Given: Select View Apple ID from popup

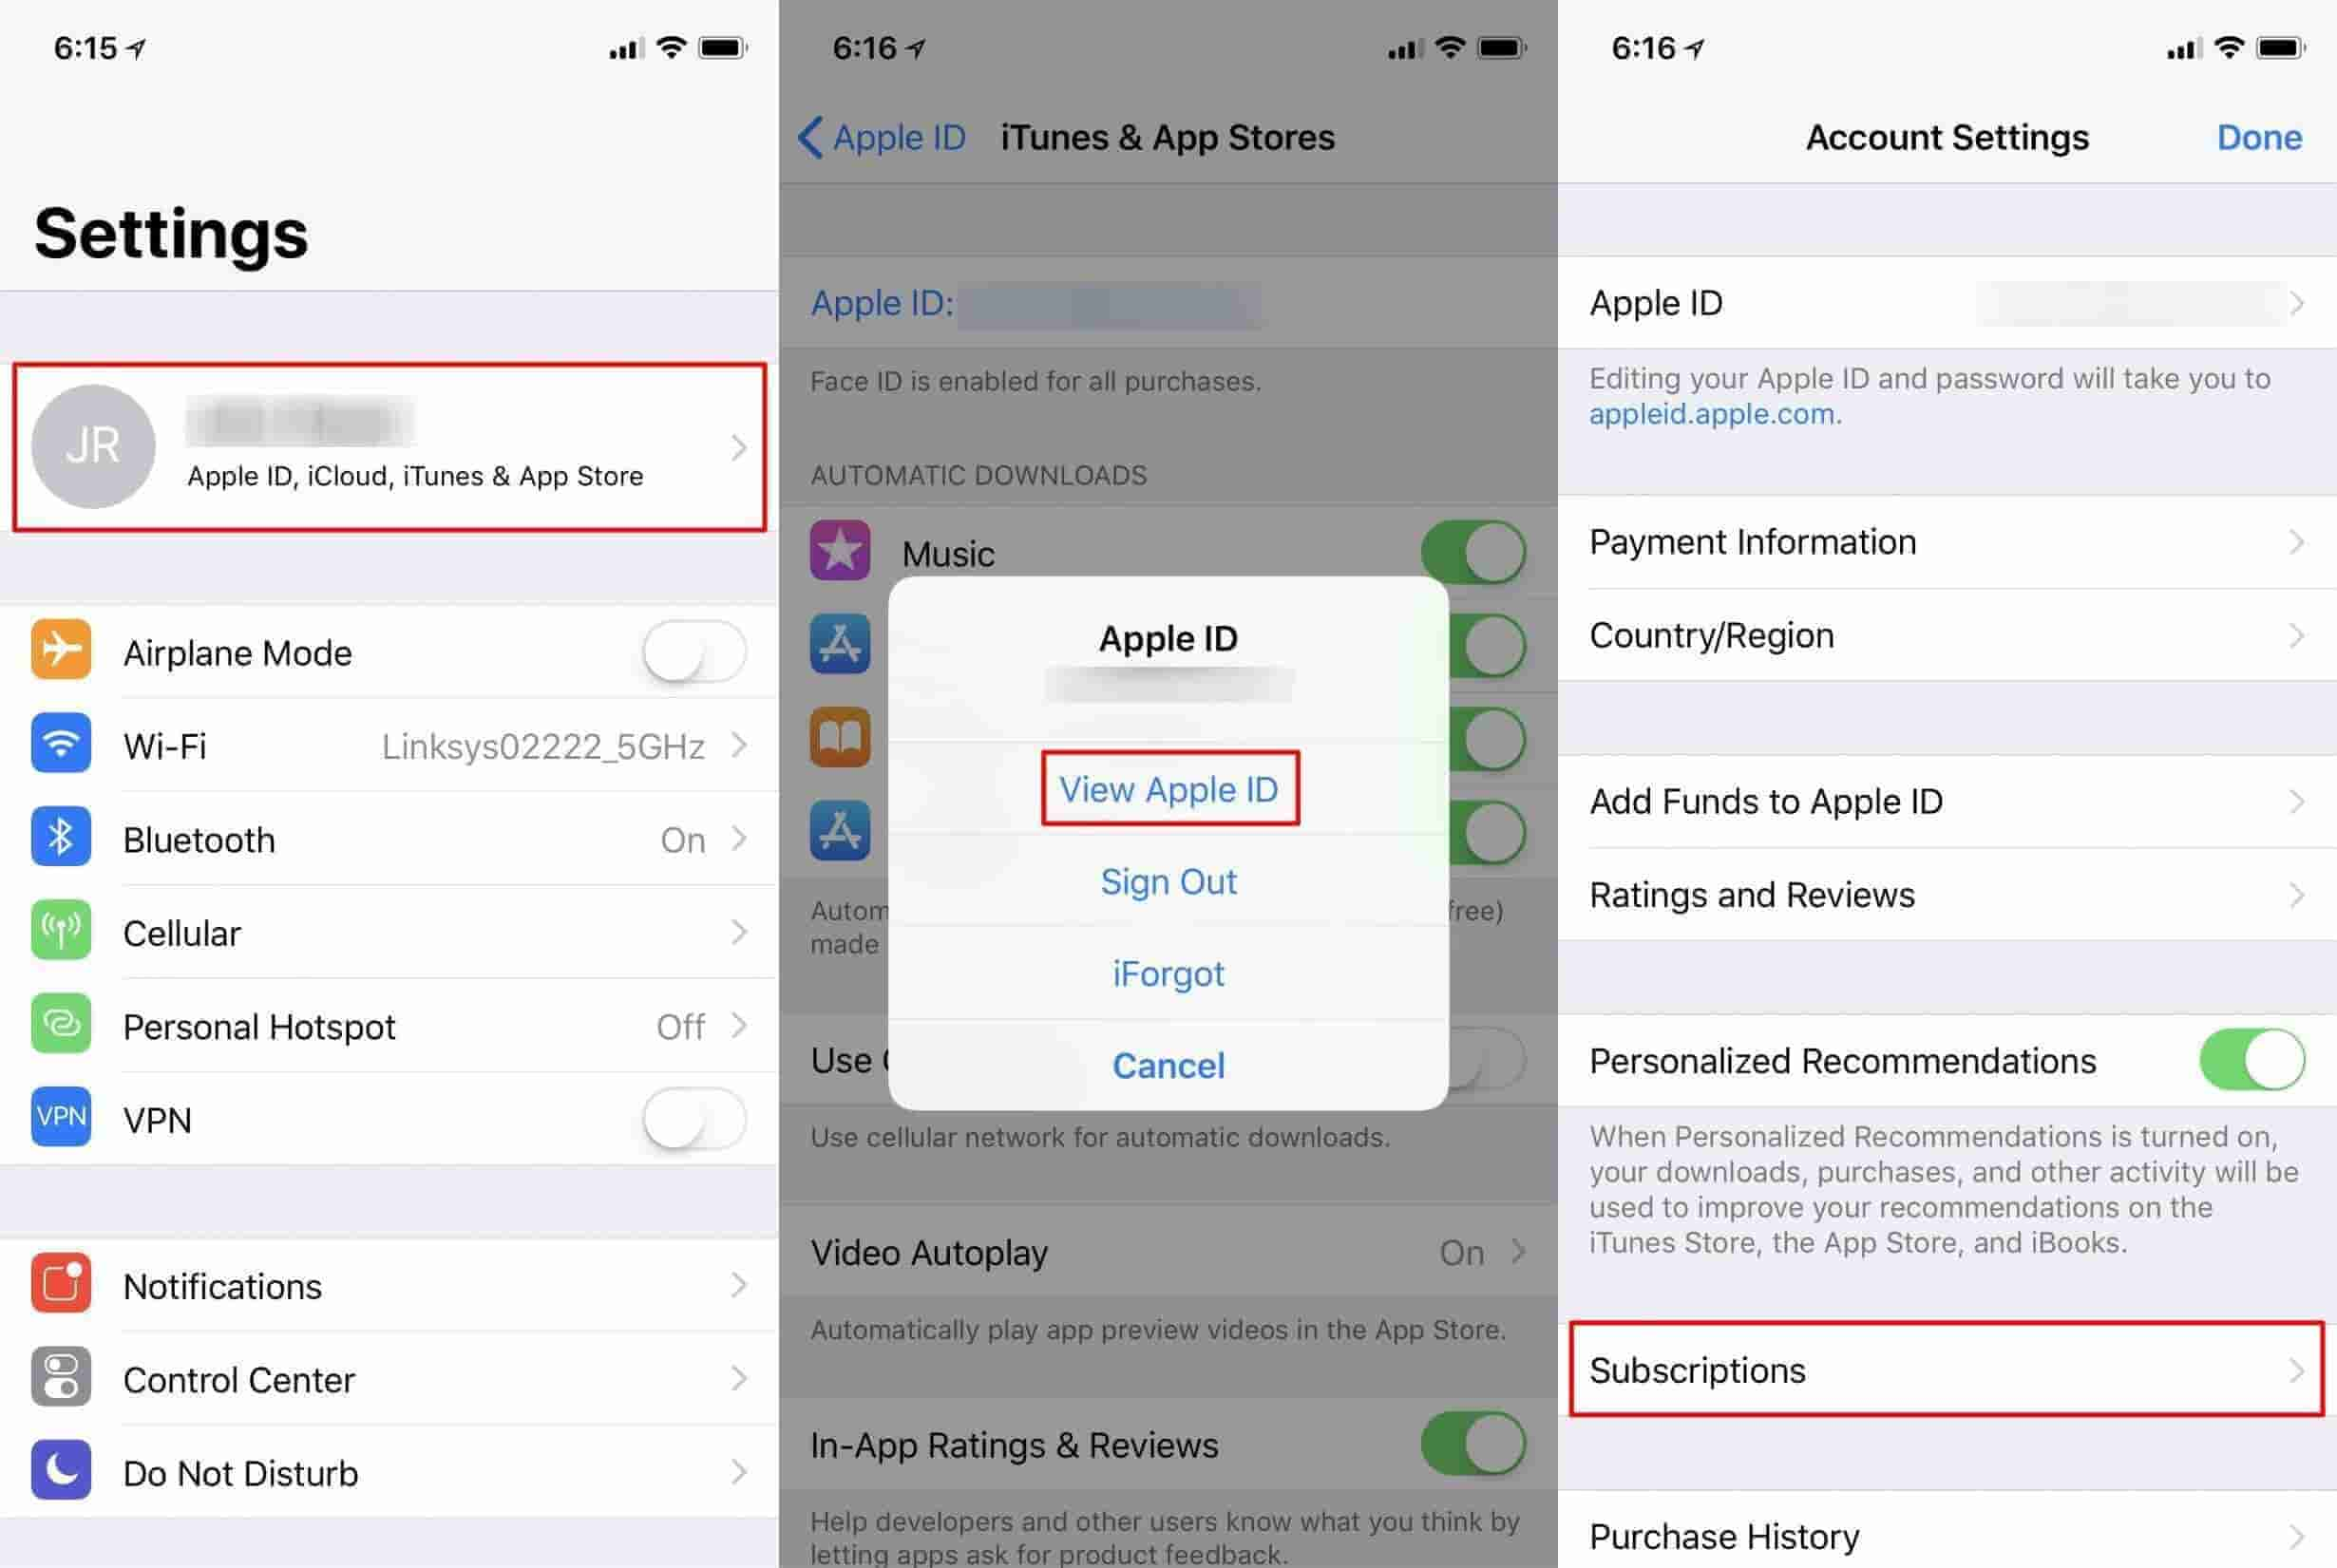Looking at the screenshot, I should click(x=1168, y=789).
